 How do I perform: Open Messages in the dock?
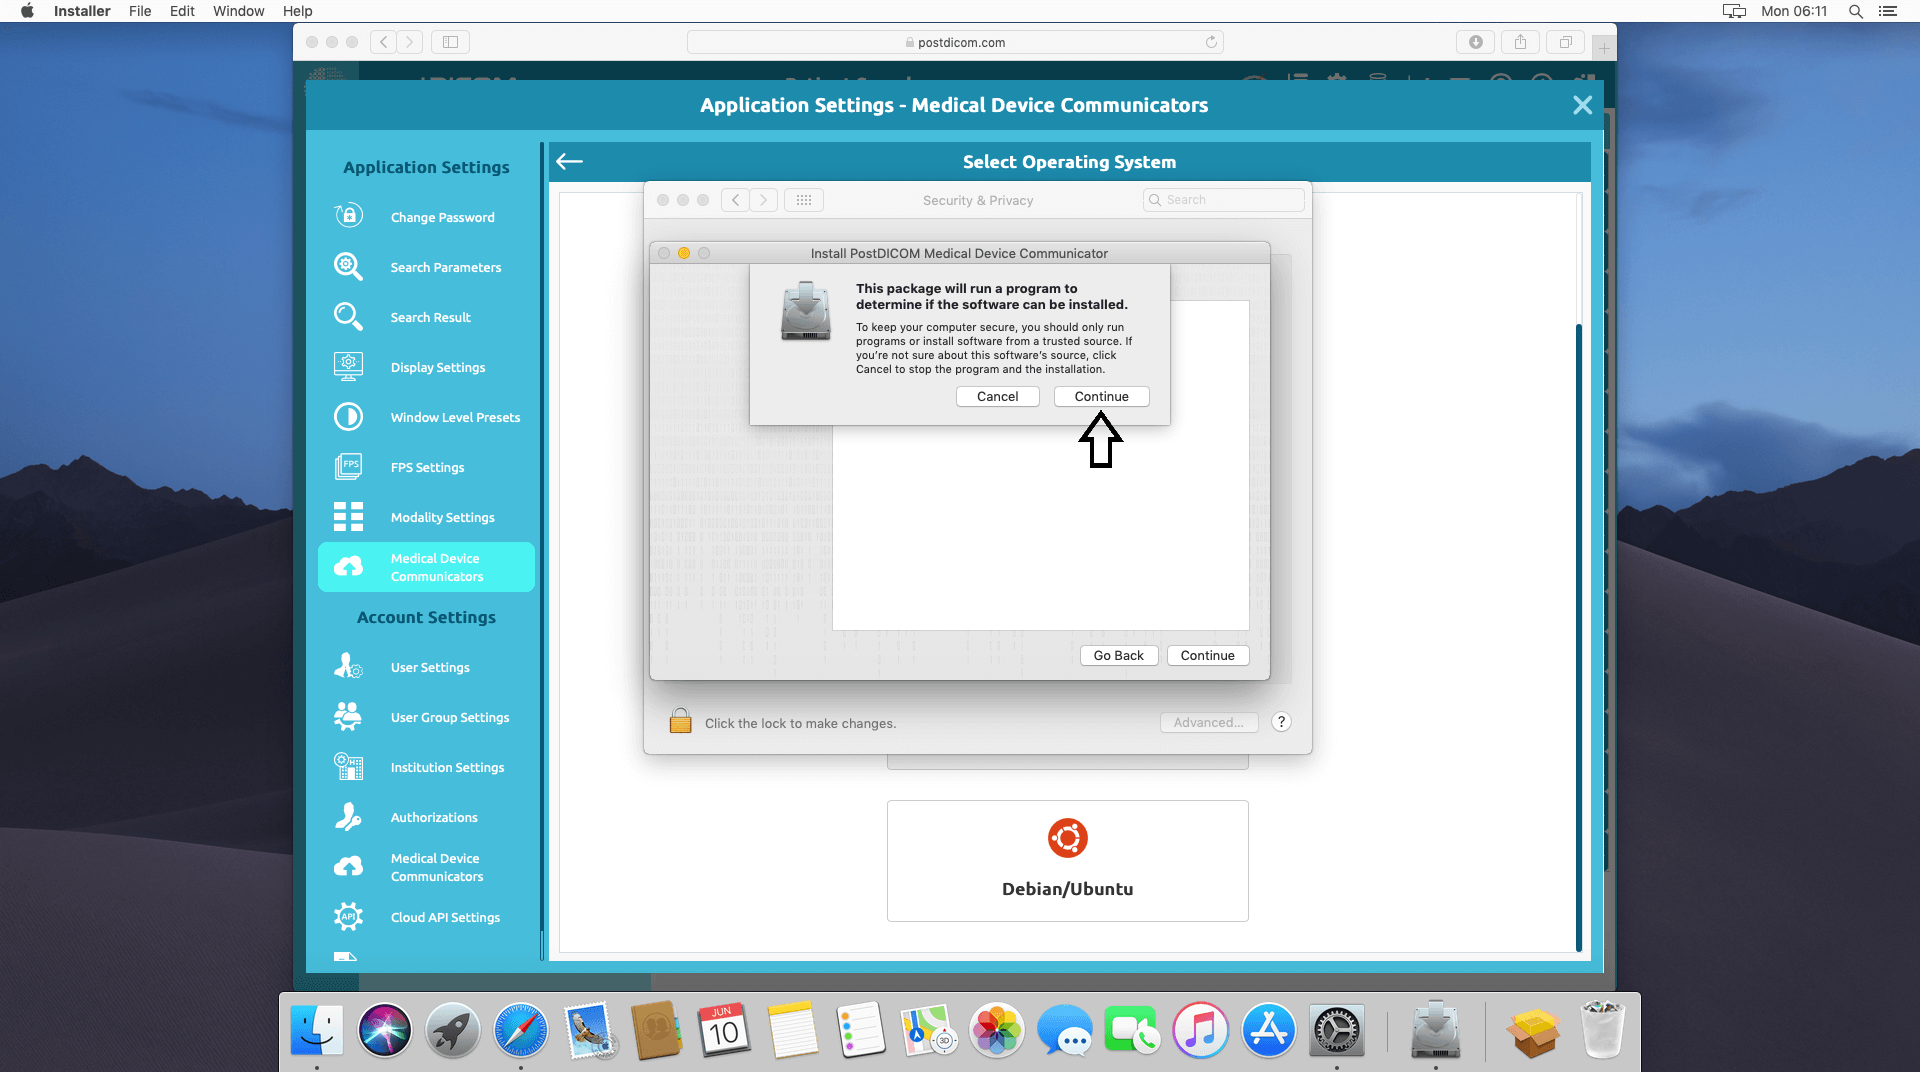click(x=1065, y=1030)
